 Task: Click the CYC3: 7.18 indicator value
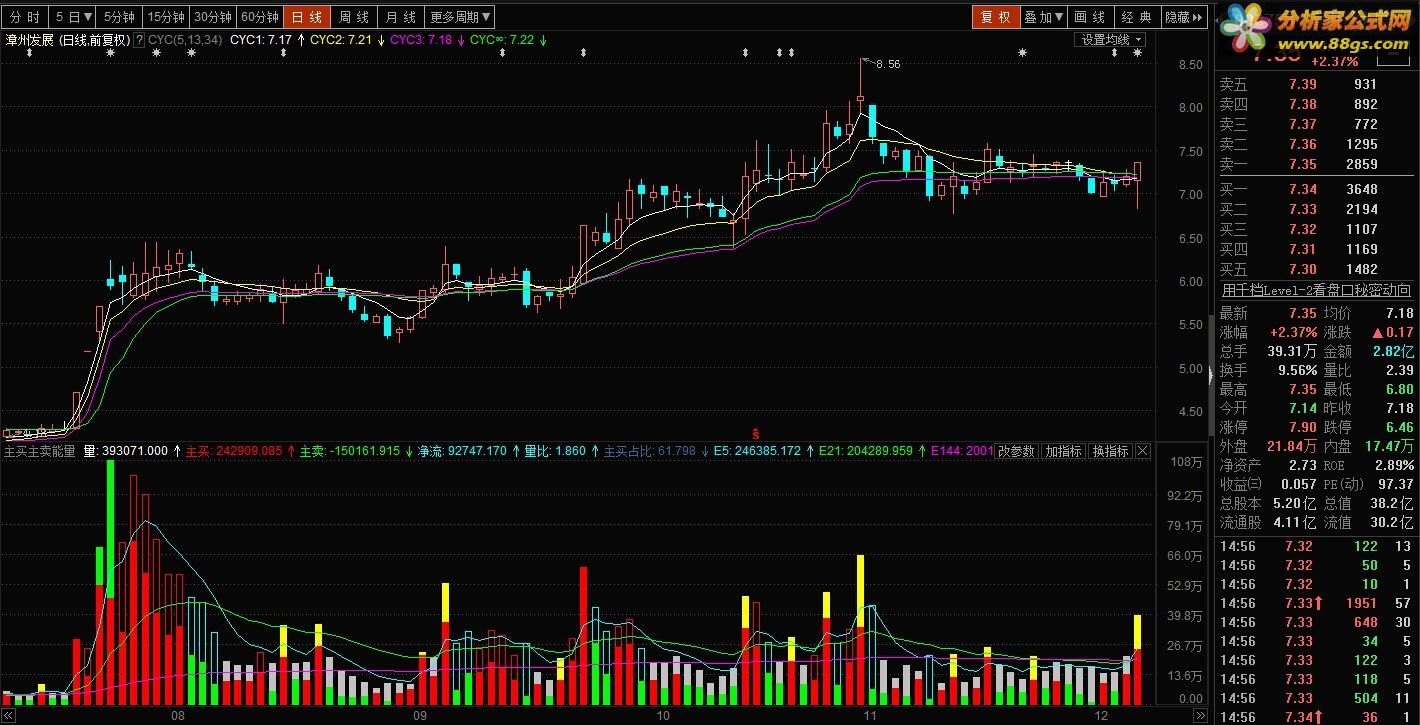[421, 40]
